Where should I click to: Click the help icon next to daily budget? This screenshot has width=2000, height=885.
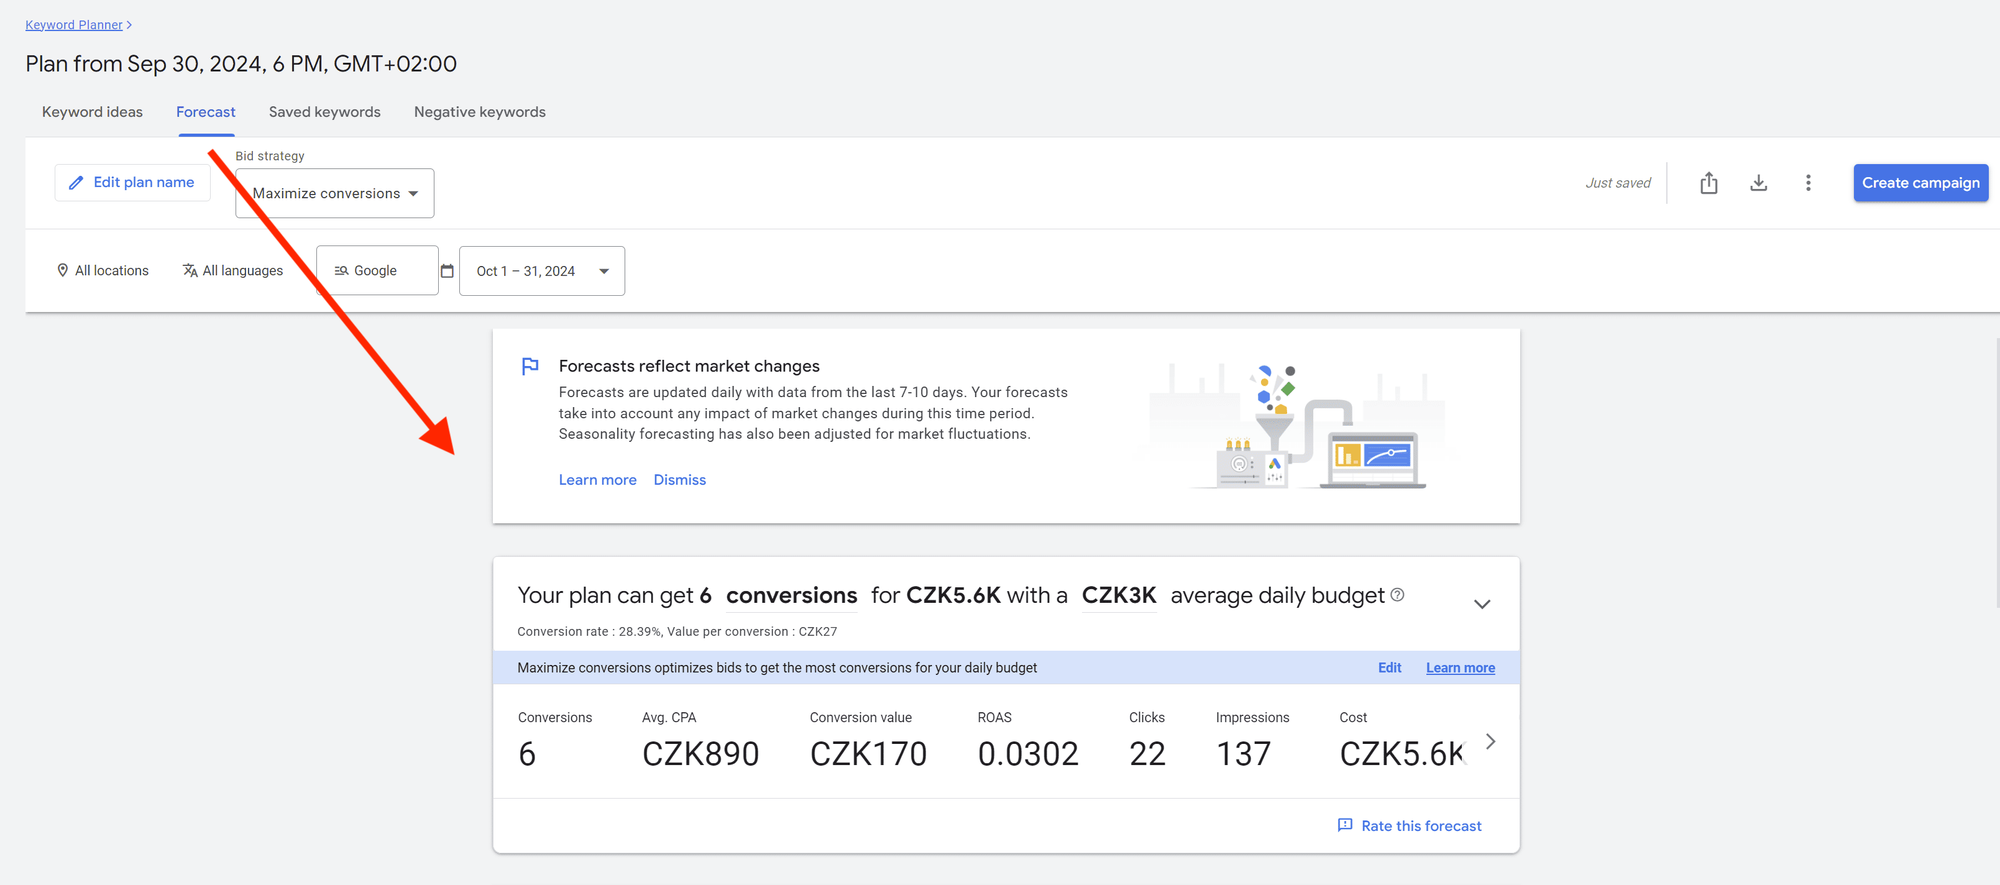click(x=1398, y=595)
